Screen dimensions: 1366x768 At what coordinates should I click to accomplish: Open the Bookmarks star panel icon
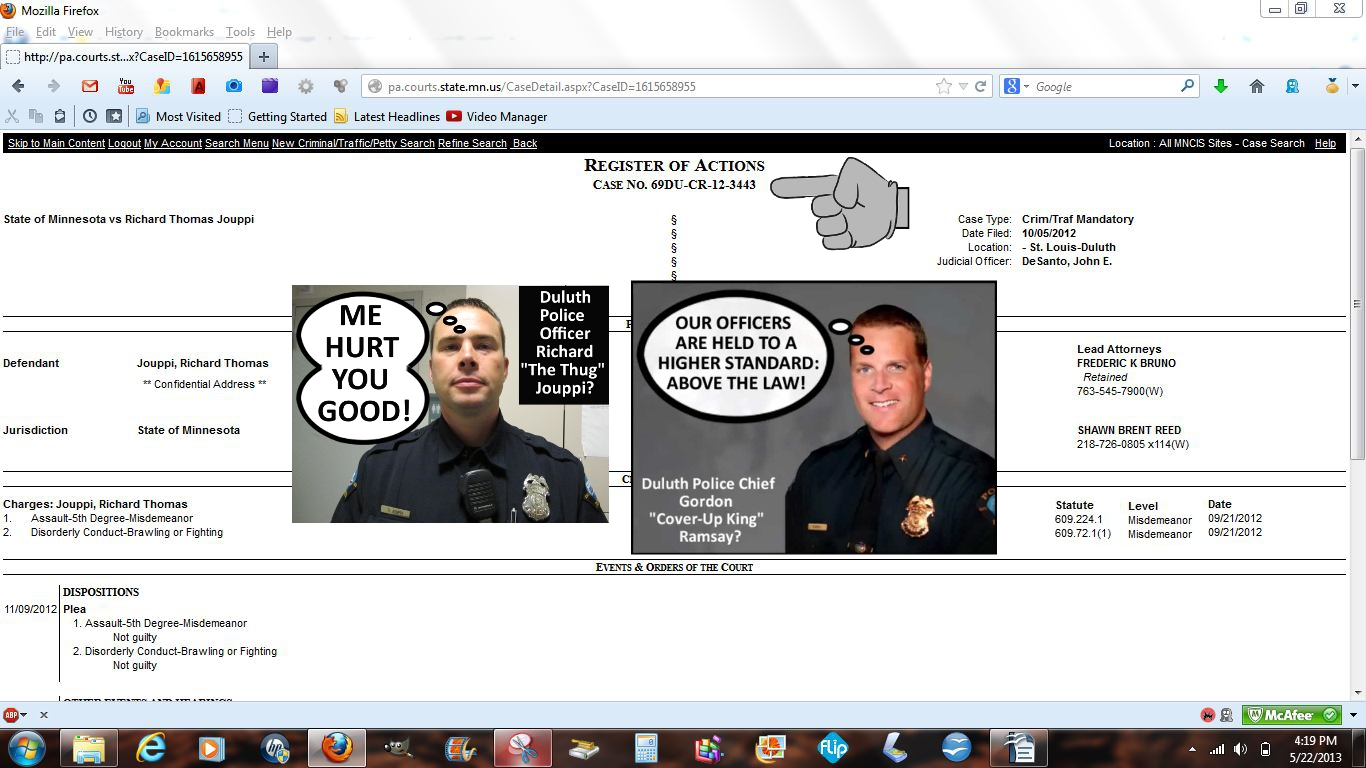[114, 116]
